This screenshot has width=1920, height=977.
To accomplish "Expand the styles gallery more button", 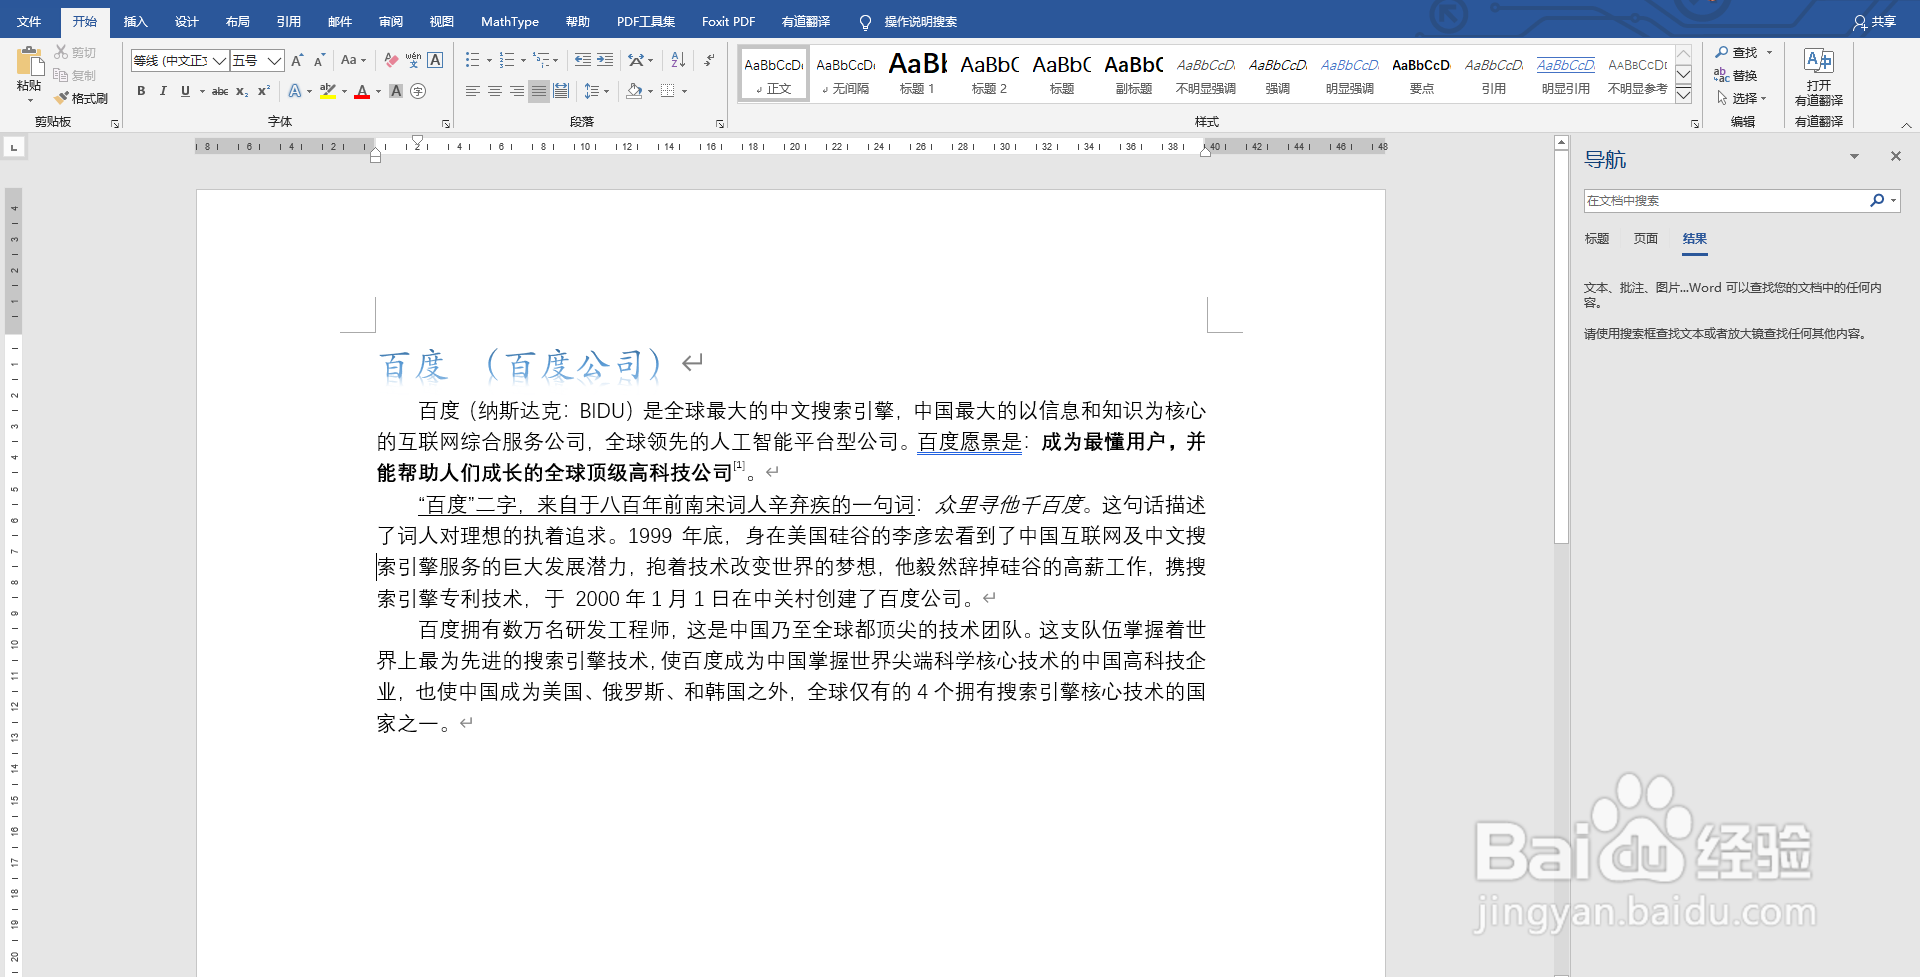I will tap(1684, 95).
